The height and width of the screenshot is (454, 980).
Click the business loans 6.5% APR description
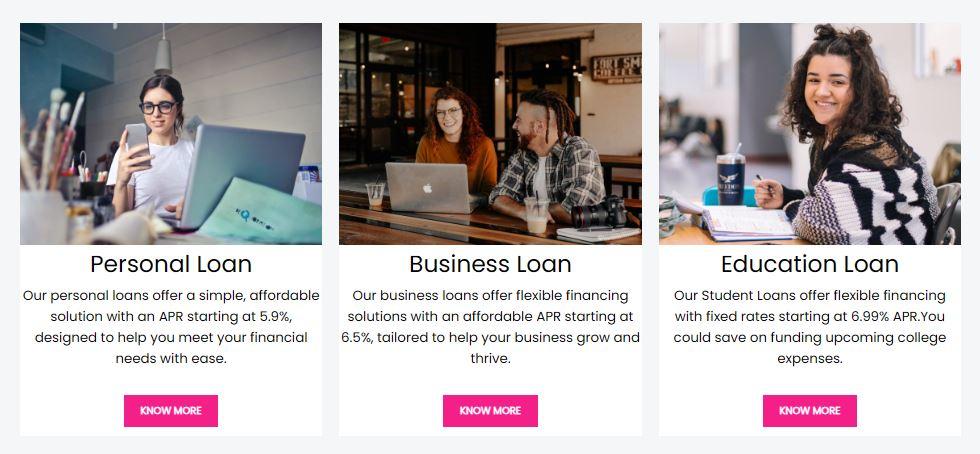[x=490, y=327]
